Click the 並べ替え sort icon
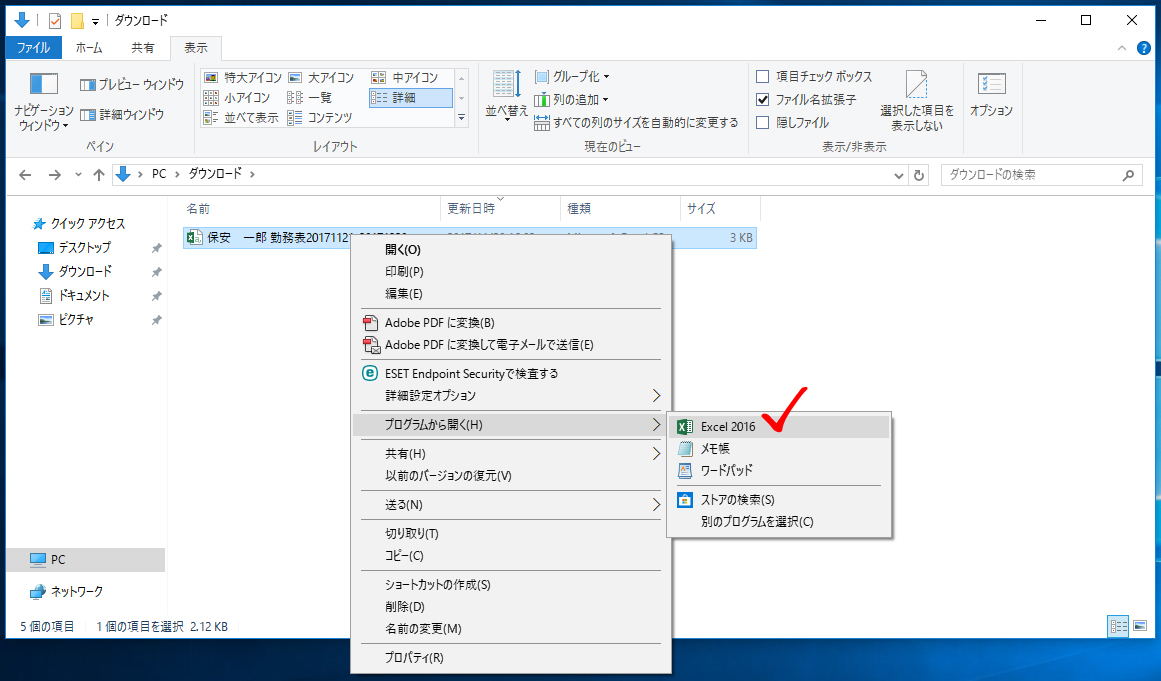This screenshot has height=681, width=1161. pos(506,85)
